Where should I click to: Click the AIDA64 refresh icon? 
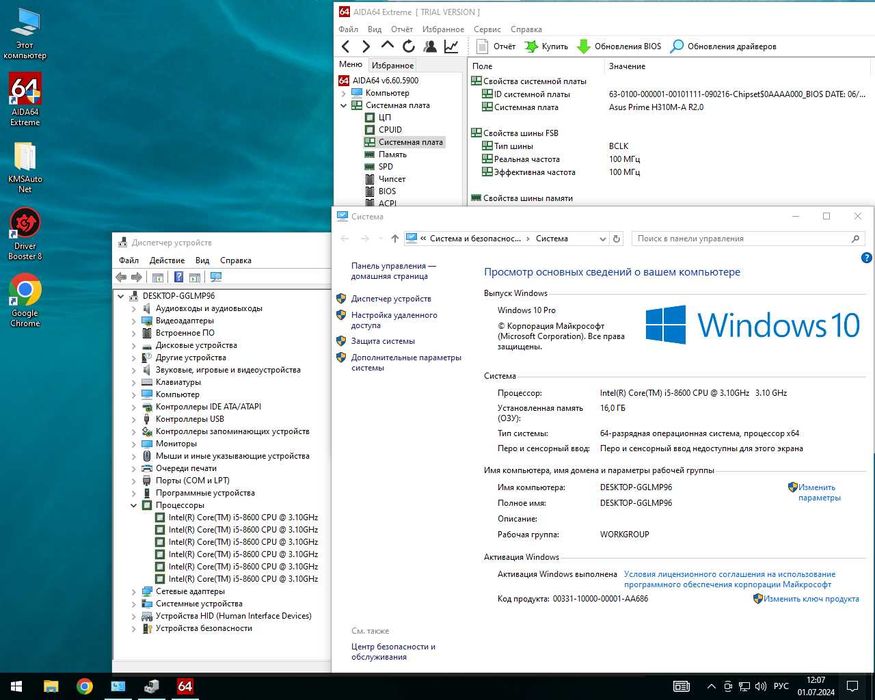point(408,46)
